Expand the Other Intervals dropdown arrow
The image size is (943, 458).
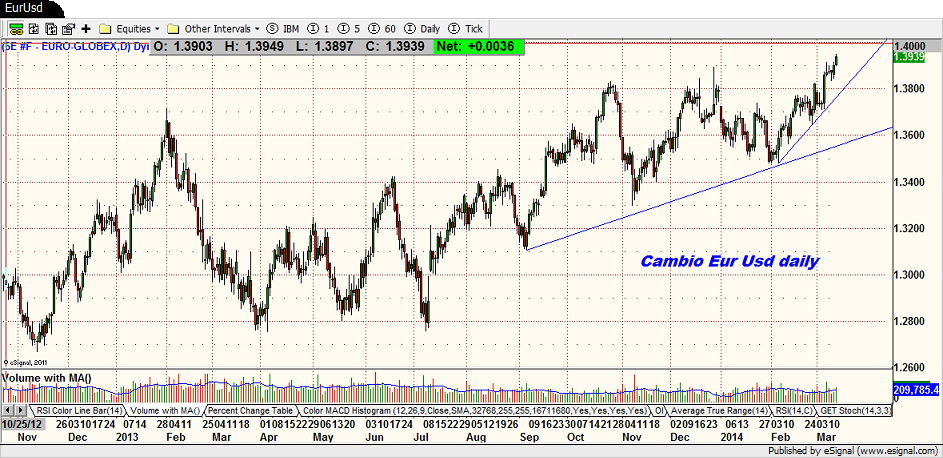(x=257, y=28)
